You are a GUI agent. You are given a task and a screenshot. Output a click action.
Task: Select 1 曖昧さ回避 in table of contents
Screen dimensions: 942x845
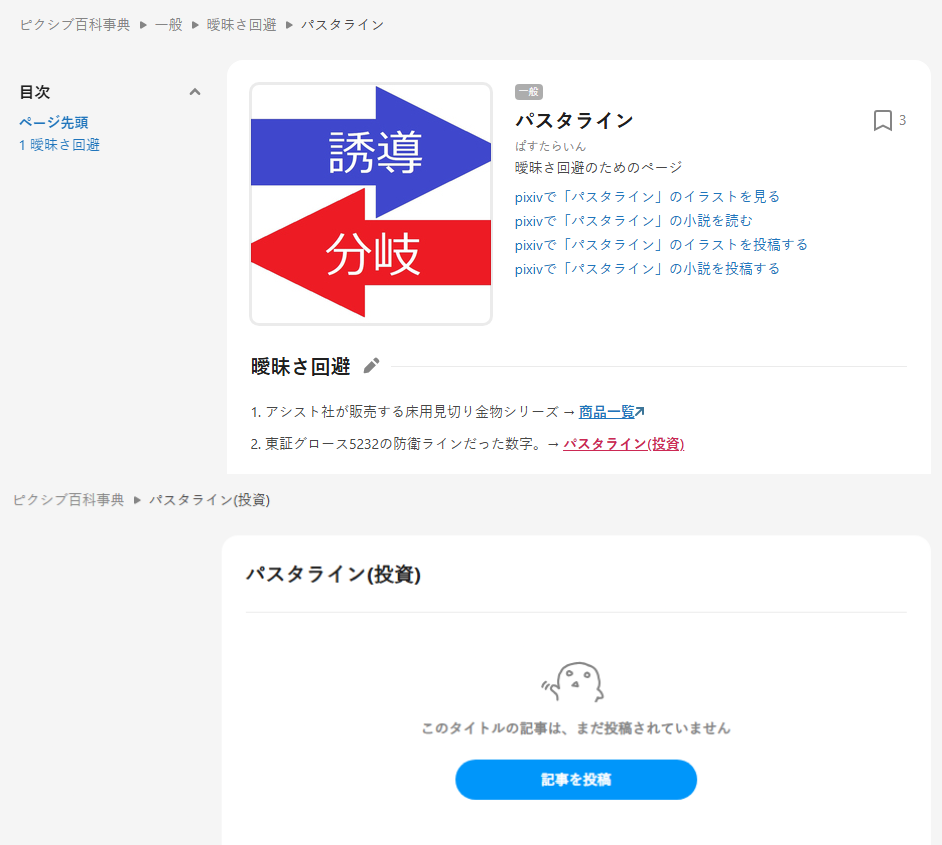pyautogui.click(x=60, y=145)
